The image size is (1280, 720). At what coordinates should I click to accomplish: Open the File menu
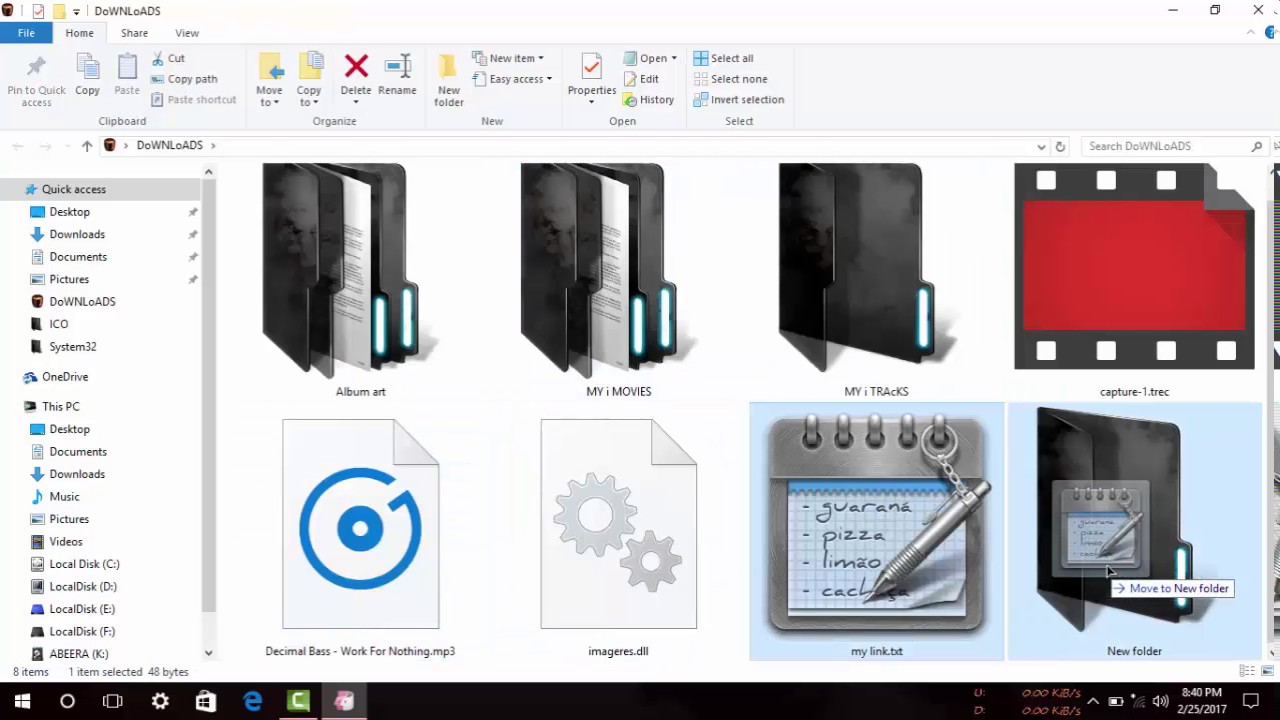26,33
